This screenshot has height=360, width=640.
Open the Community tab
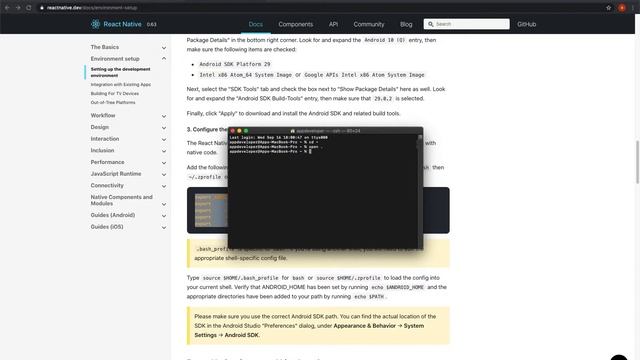[x=369, y=24]
